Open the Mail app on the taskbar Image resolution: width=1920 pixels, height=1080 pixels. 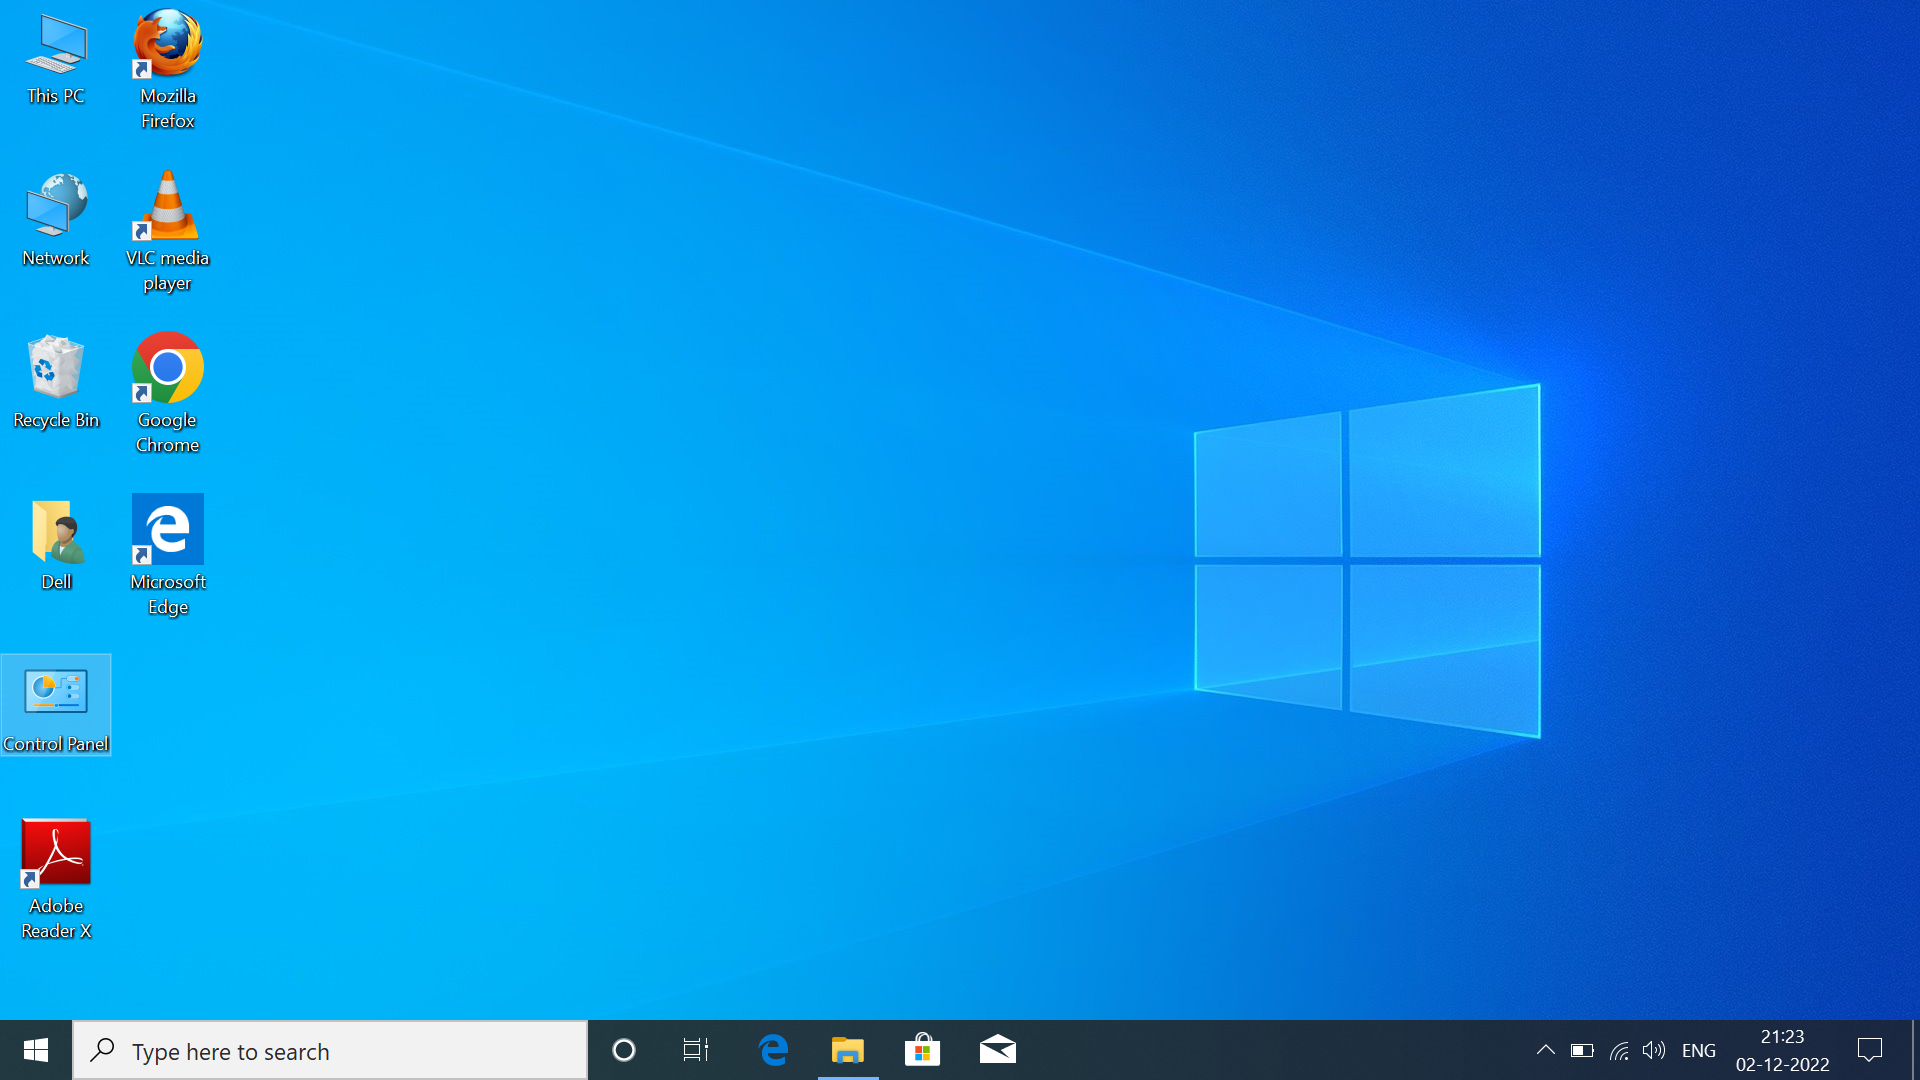click(x=997, y=1050)
